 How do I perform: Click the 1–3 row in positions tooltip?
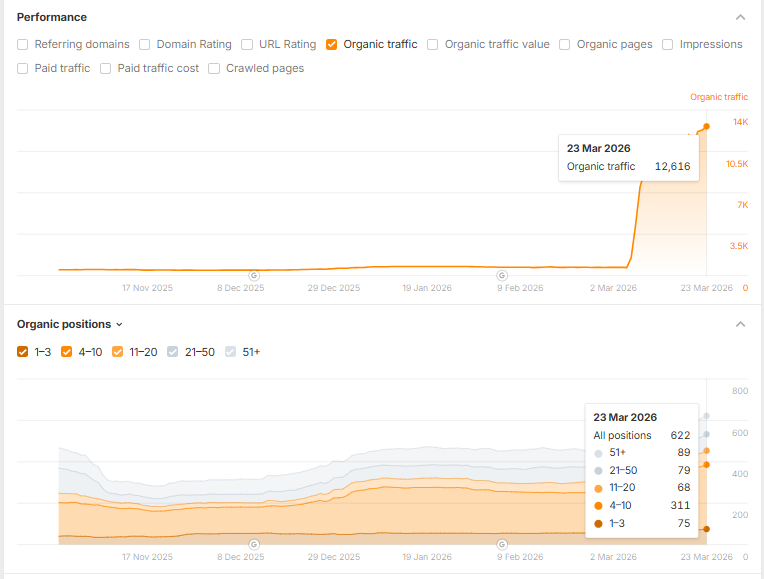tap(642, 523)
